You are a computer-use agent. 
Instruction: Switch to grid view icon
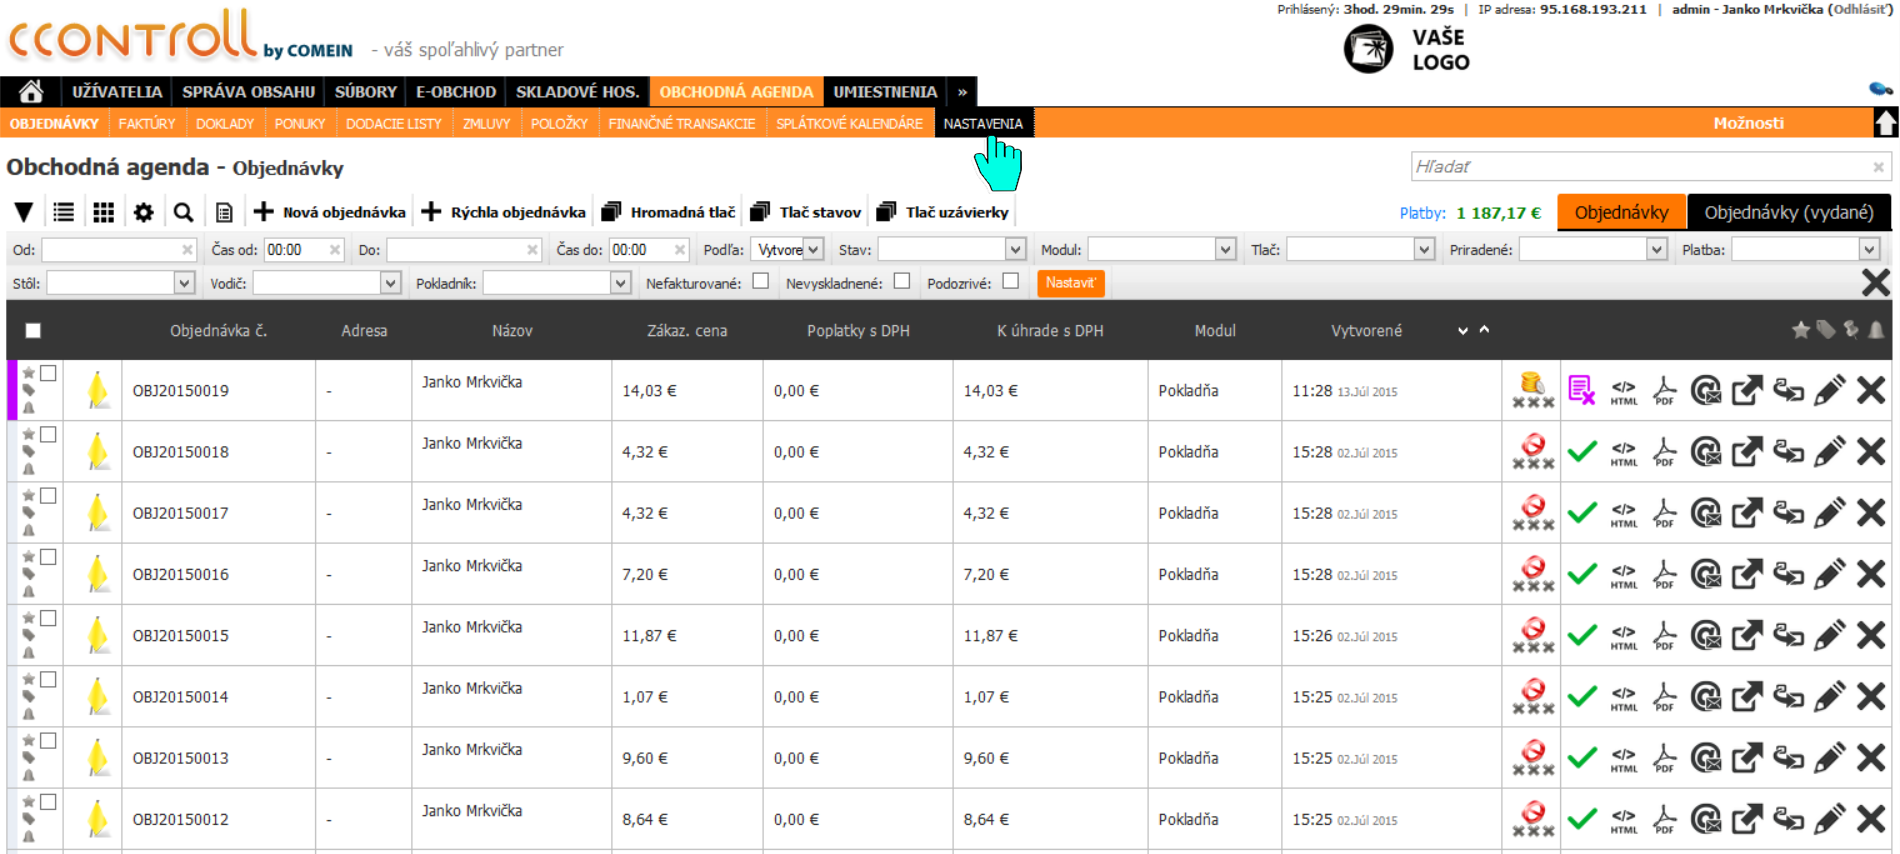click(x=103, y=212)
